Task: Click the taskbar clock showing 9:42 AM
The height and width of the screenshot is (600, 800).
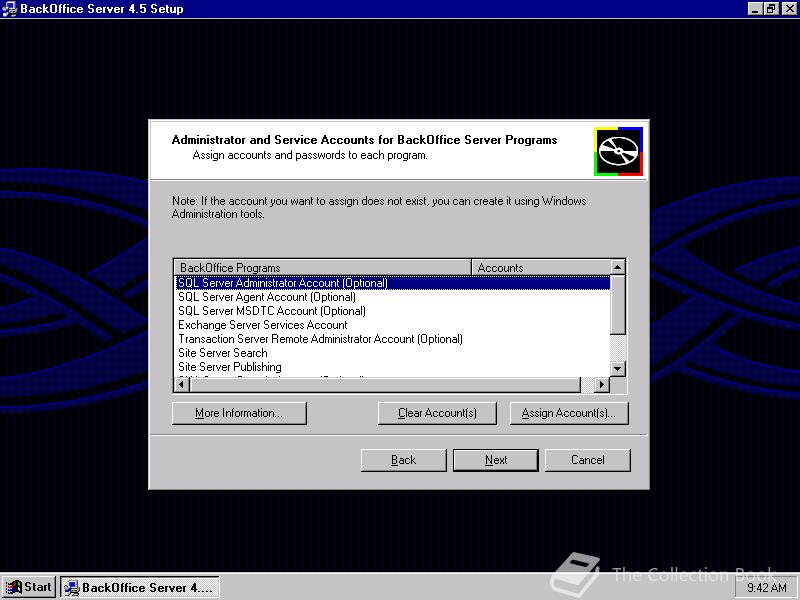Action: tap(767, 588)
